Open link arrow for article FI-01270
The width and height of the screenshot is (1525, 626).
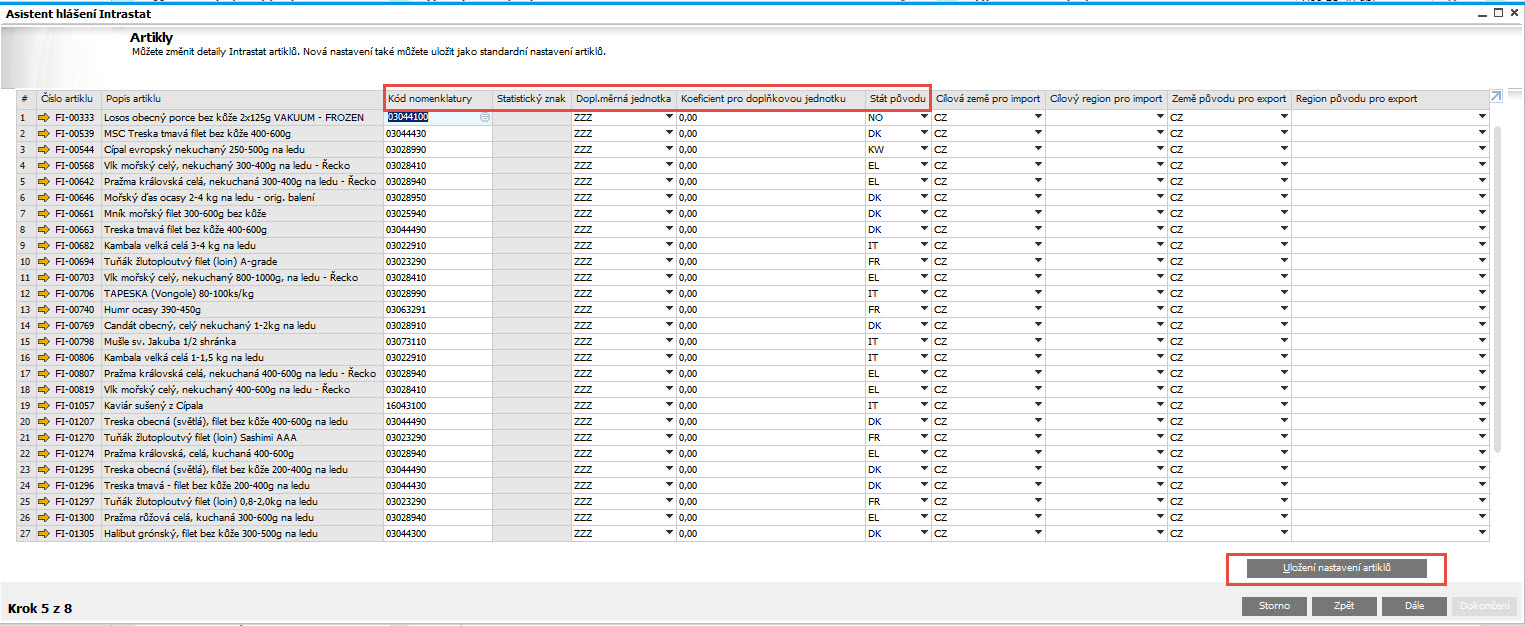[45, 437]
